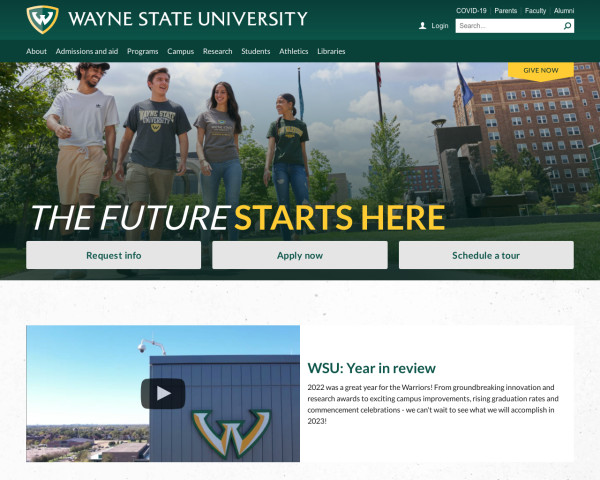
Task: Select Students in the navigation bar
Action: (x=256, y=51)
